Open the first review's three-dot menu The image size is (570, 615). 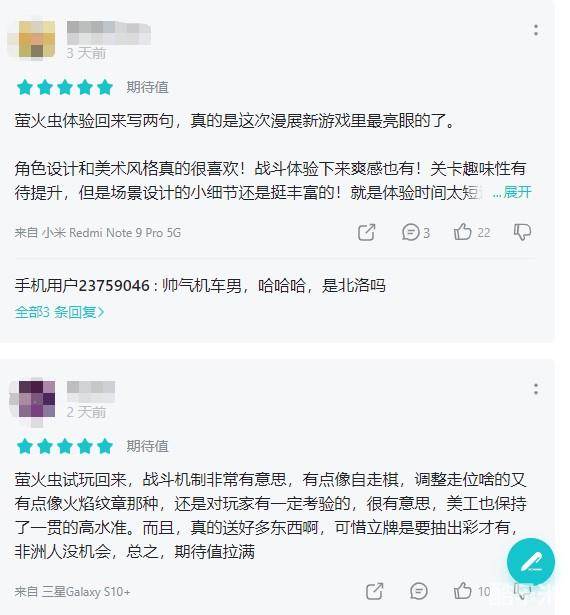point(535,30)
